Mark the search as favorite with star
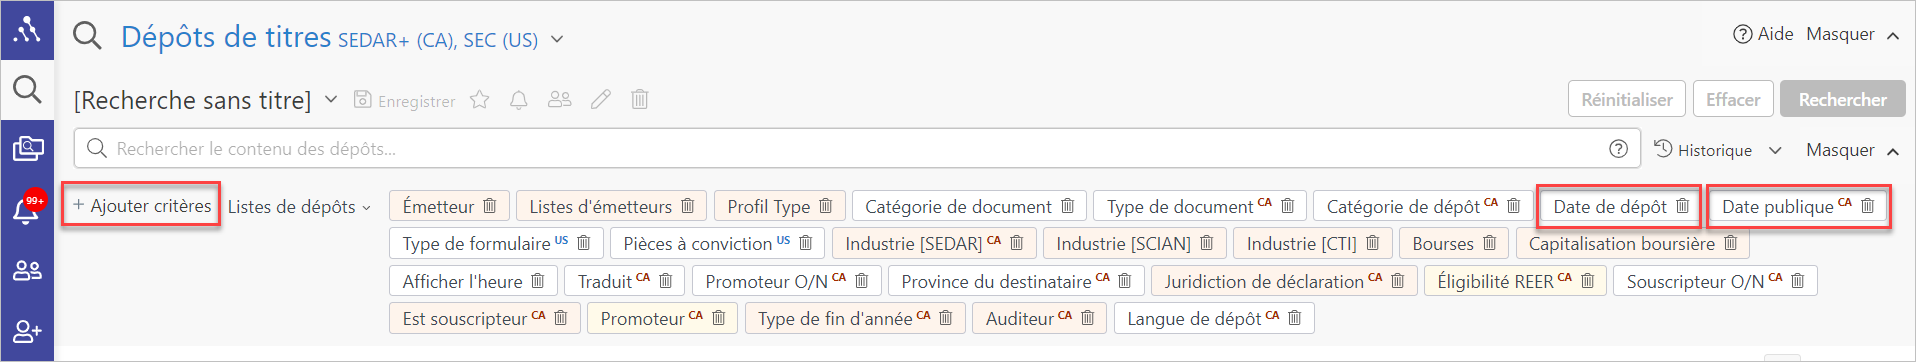 [x=480, y=100]
